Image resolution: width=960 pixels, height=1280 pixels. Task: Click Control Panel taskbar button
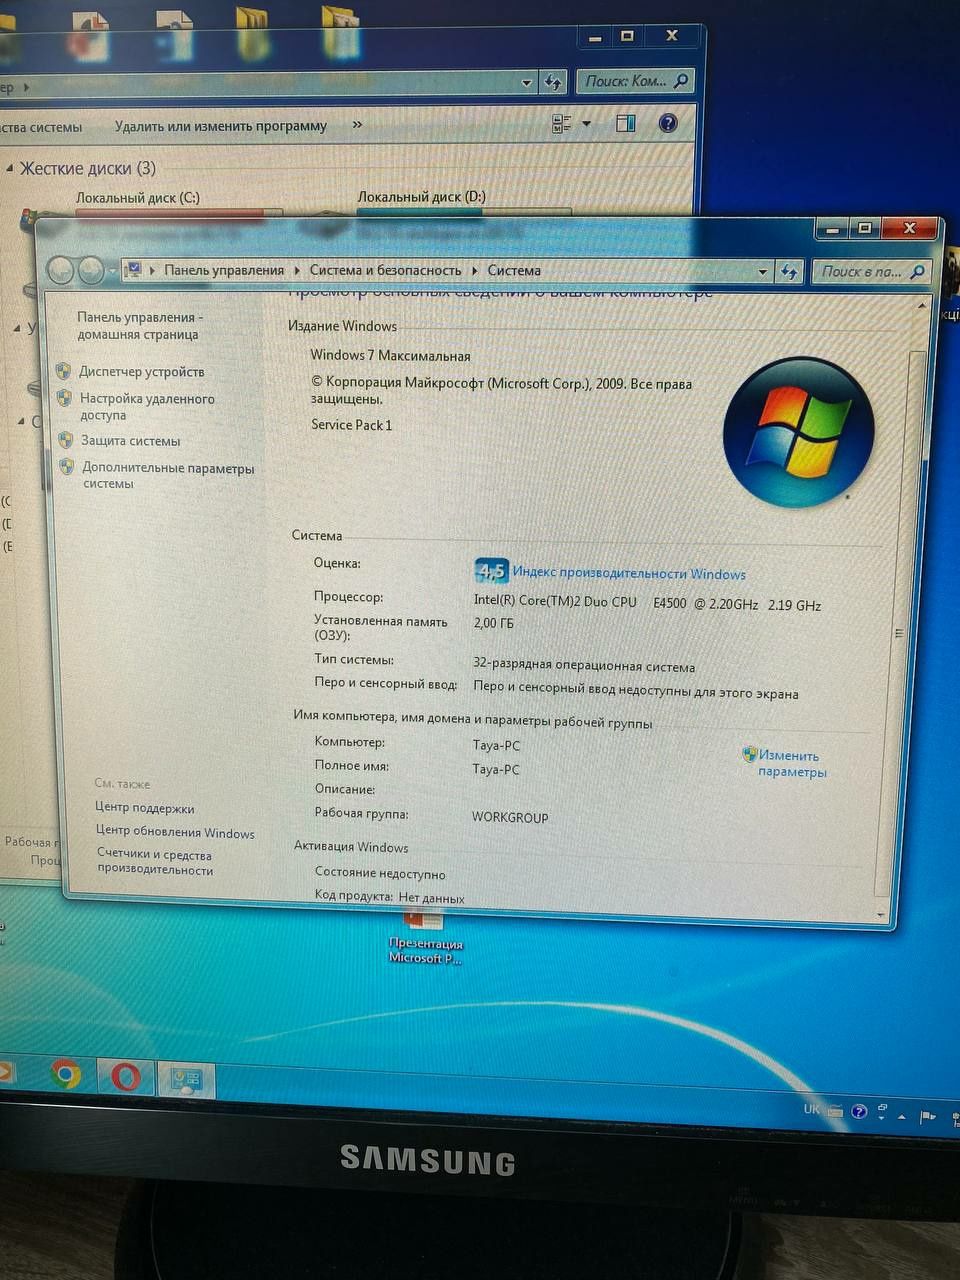(x=186, y=1080)
